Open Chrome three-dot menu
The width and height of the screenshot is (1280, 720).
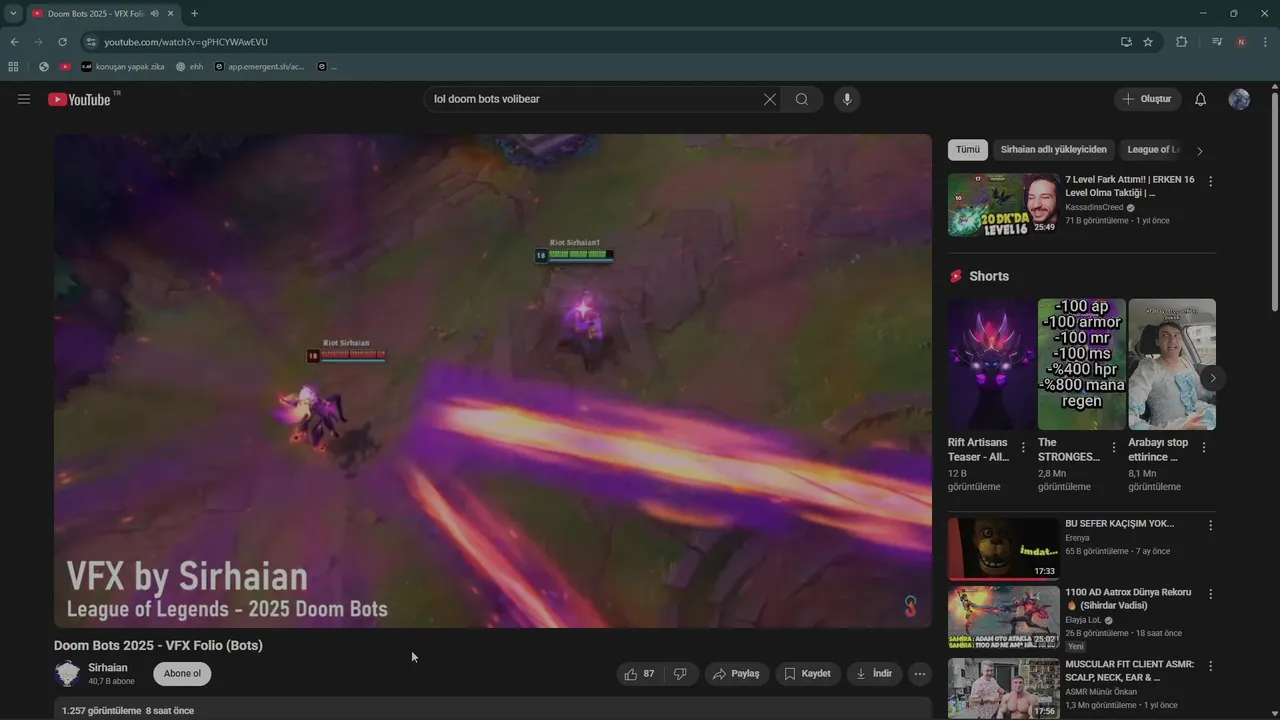click(1266, 42)
